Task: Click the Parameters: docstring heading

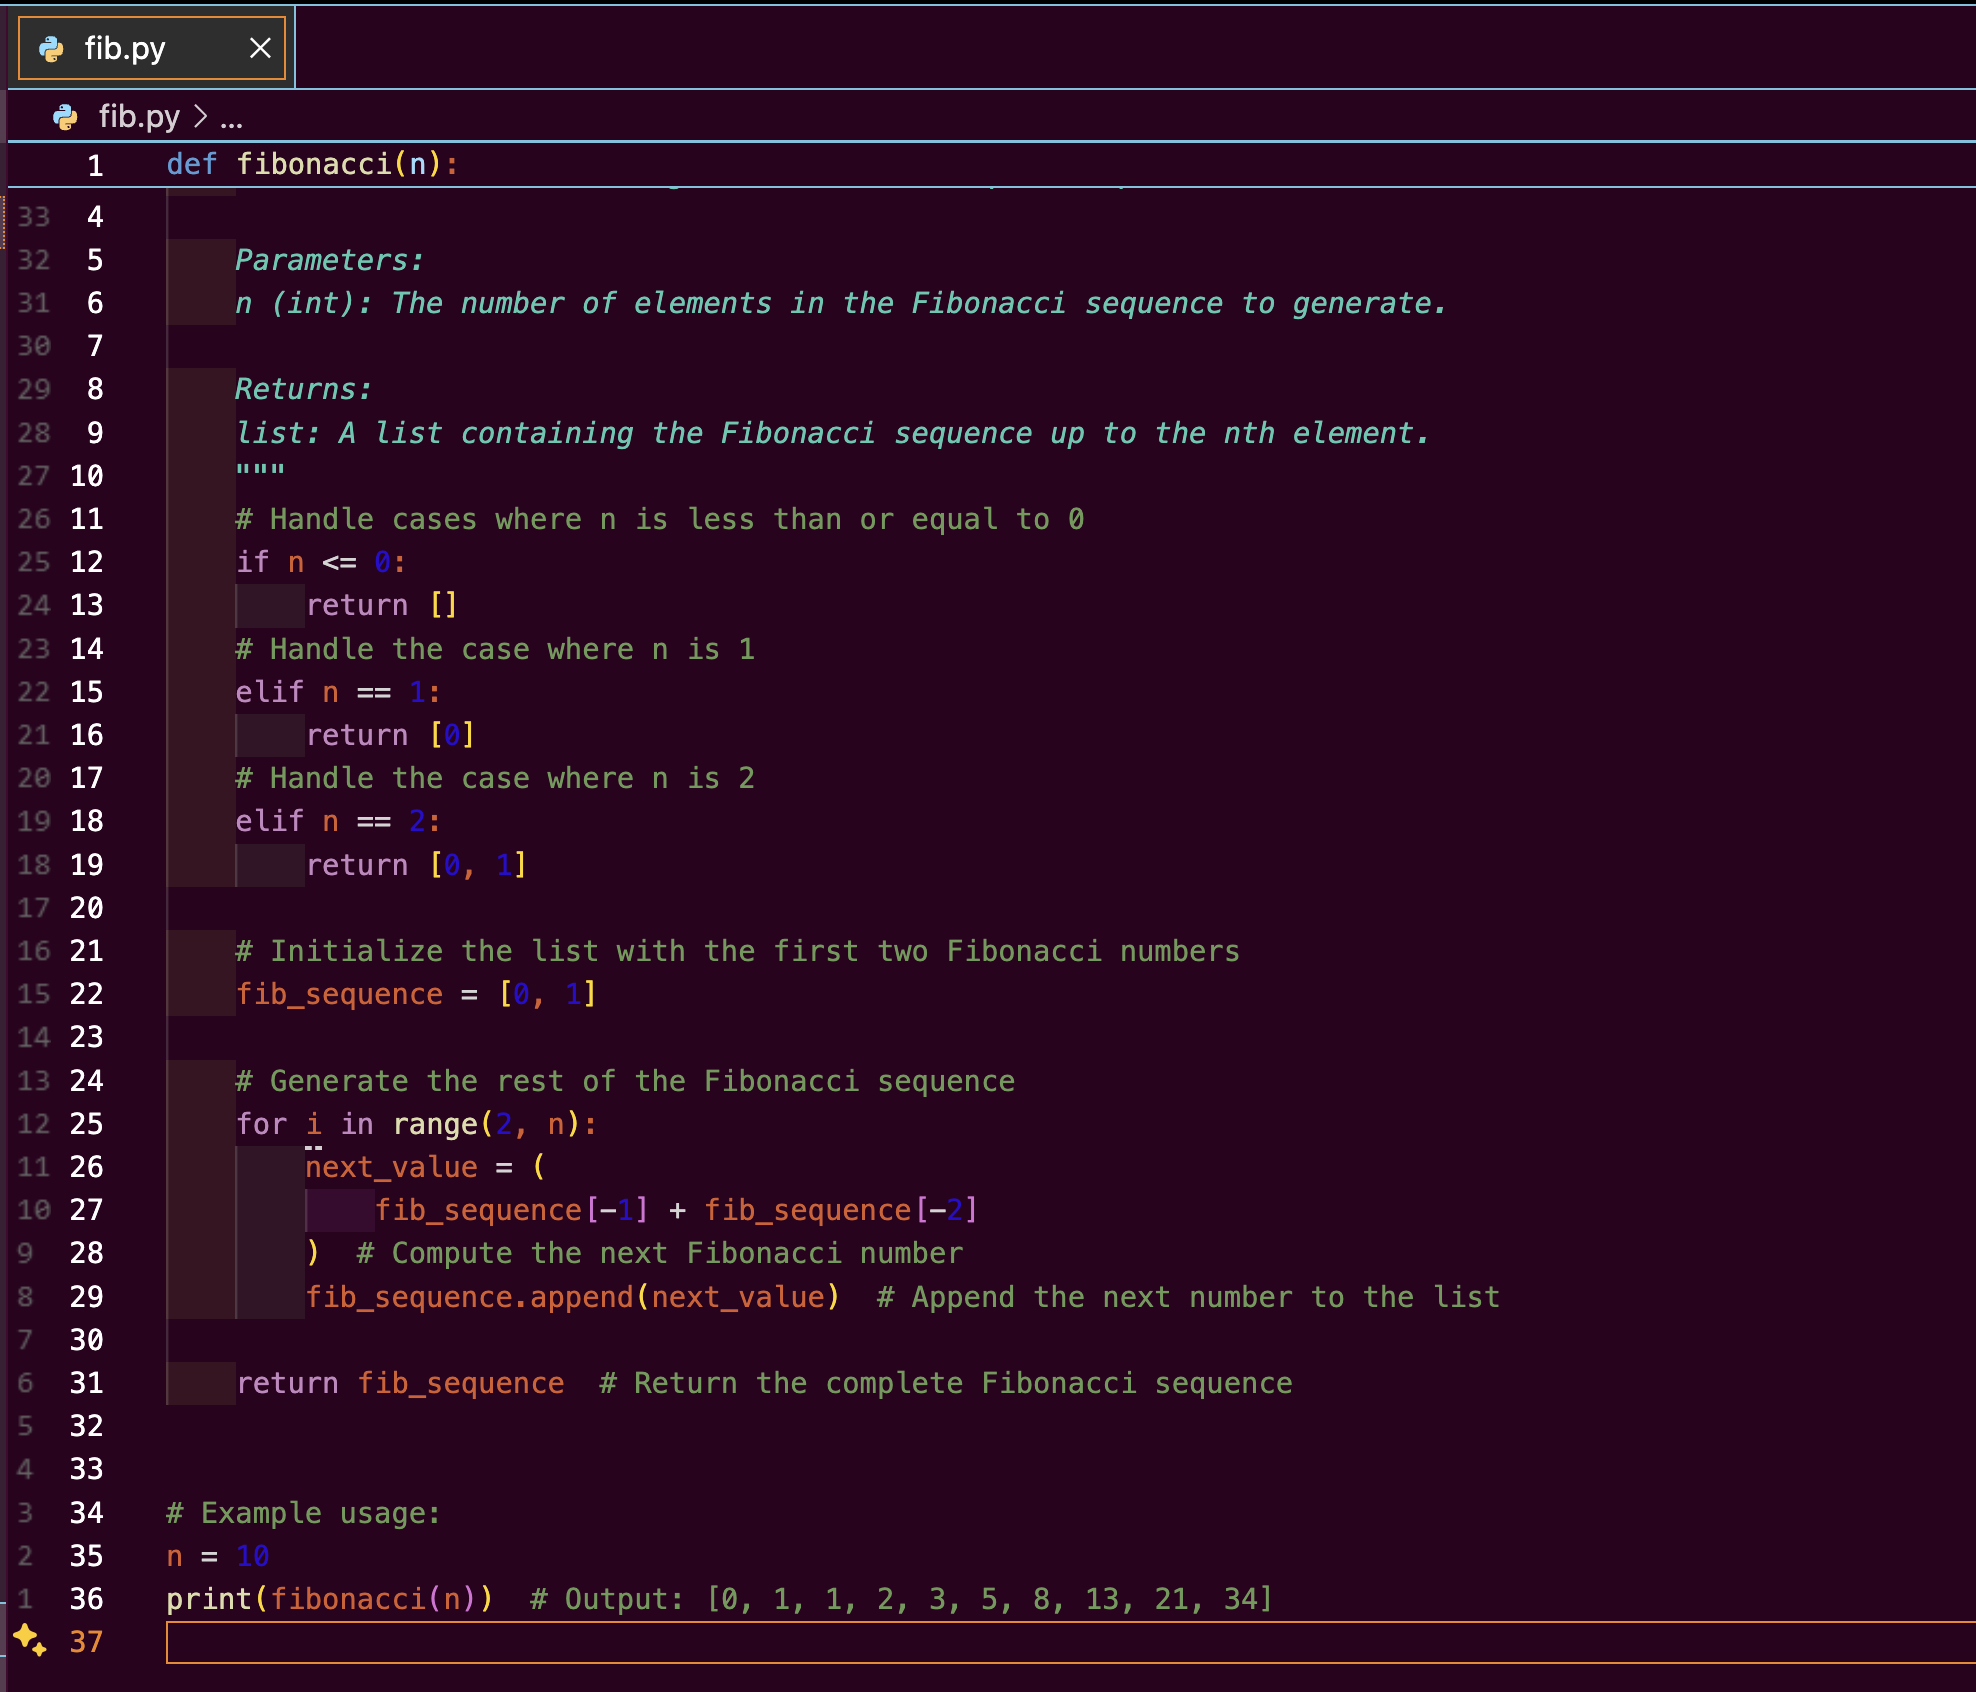Action: tap(329, 260)
